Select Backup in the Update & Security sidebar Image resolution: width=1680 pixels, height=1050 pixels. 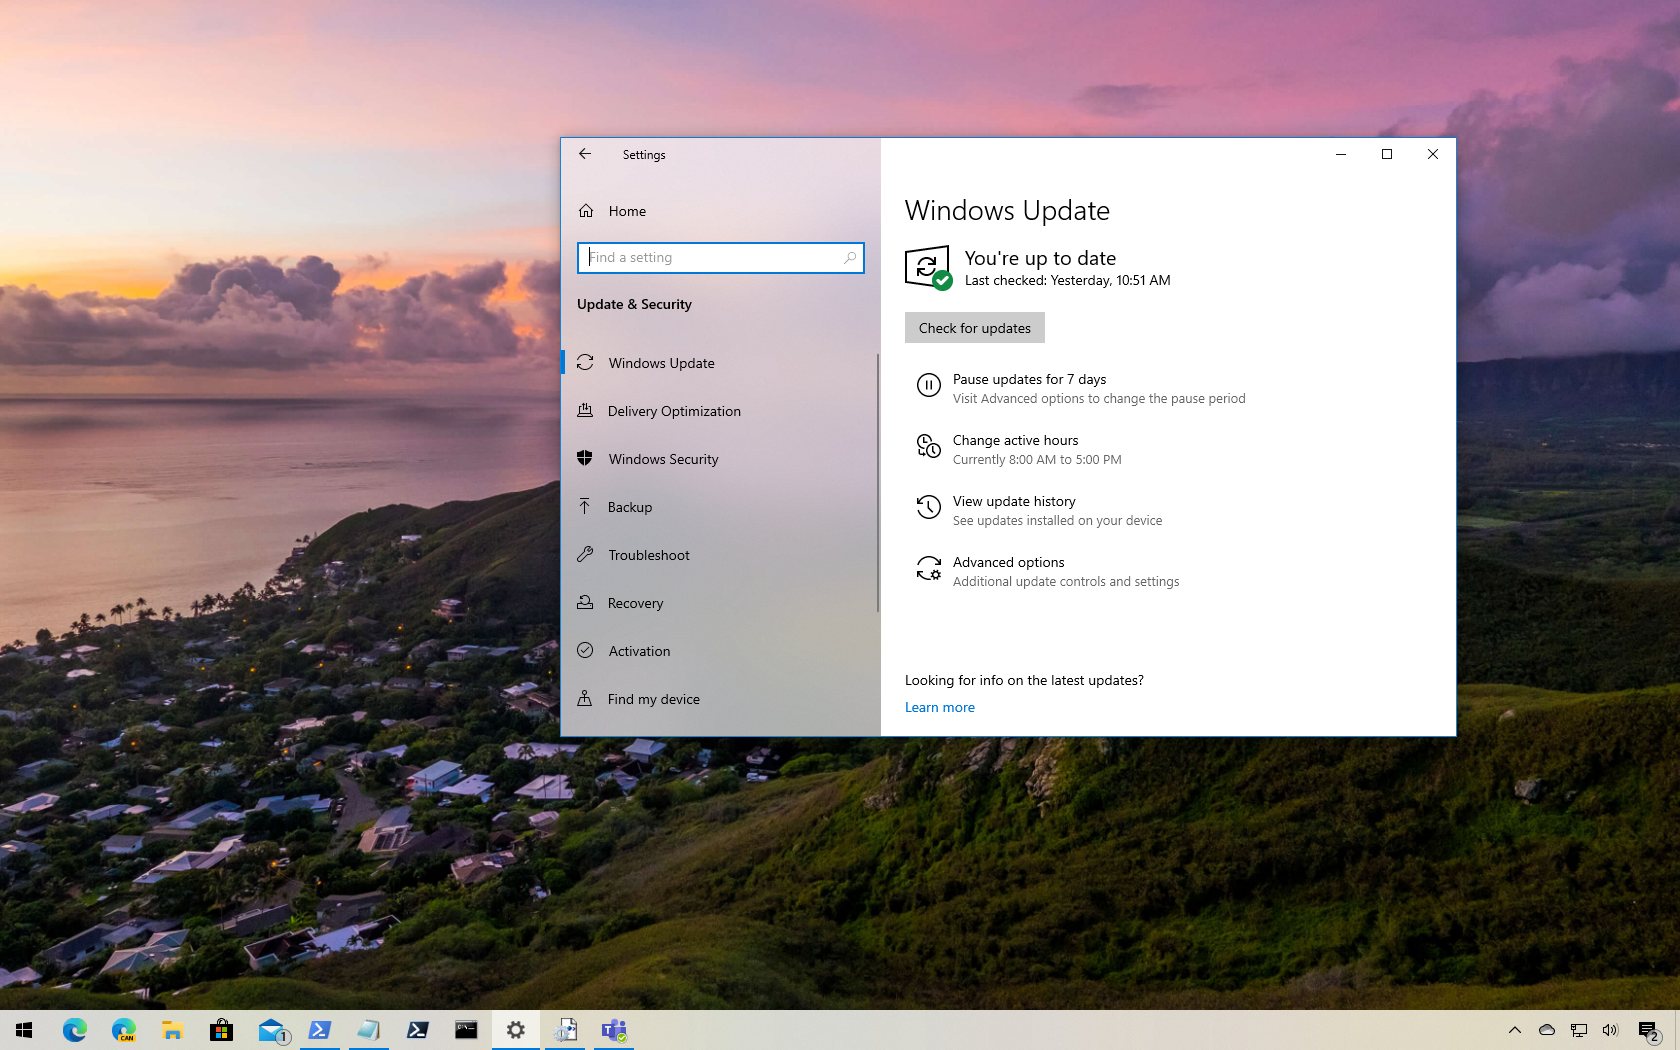tap(628, 507)
